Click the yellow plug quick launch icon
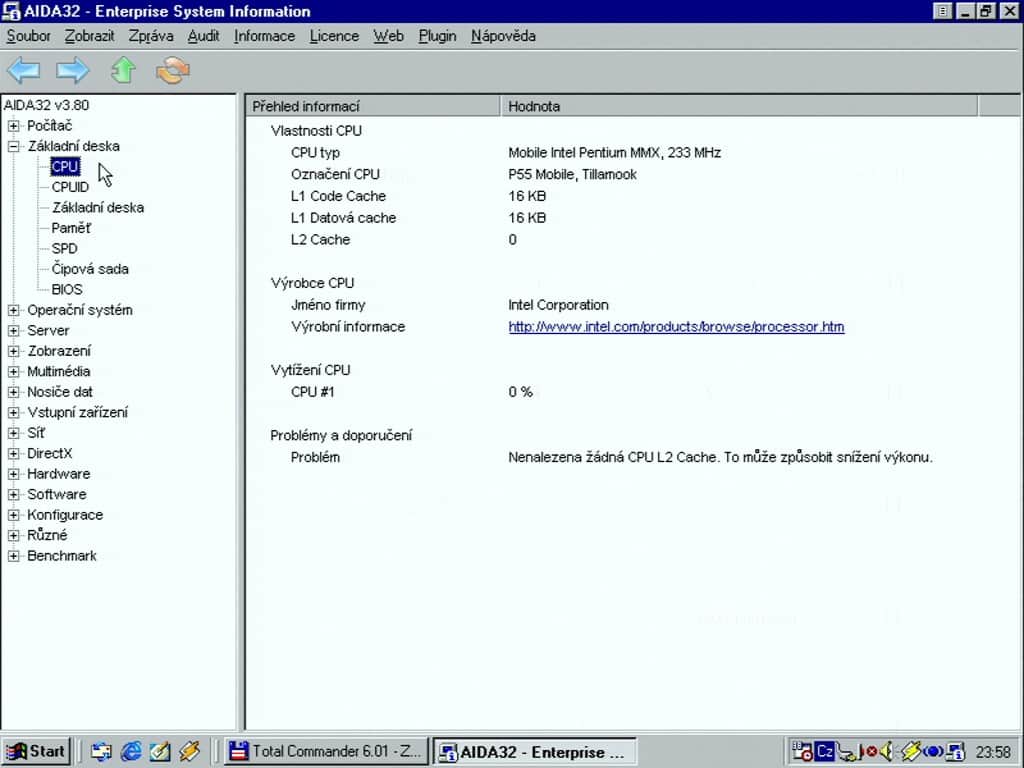This screenshot has width=1024, height=768. pyautogui.click(x=189, y=752)
